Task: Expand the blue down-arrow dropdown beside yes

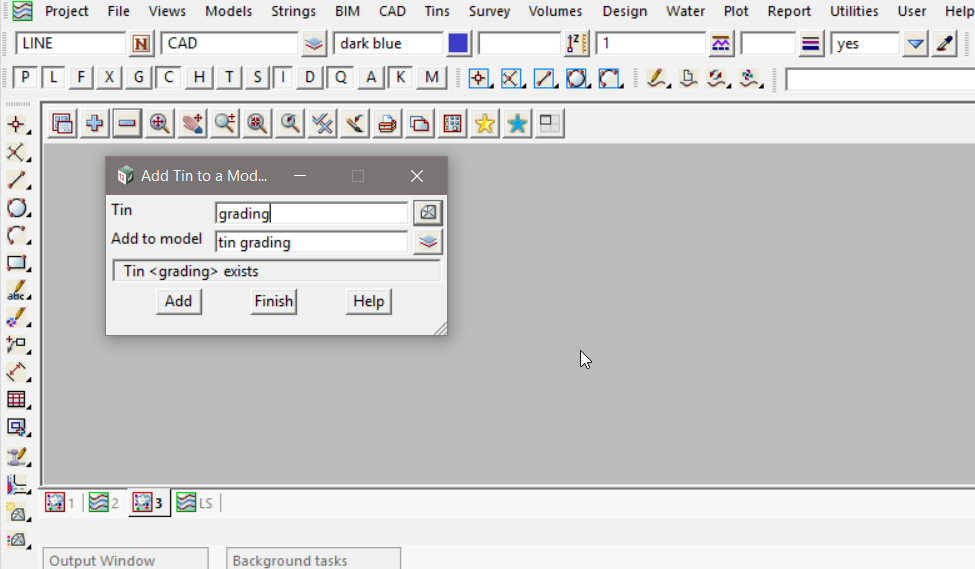Action: [915, 44]
